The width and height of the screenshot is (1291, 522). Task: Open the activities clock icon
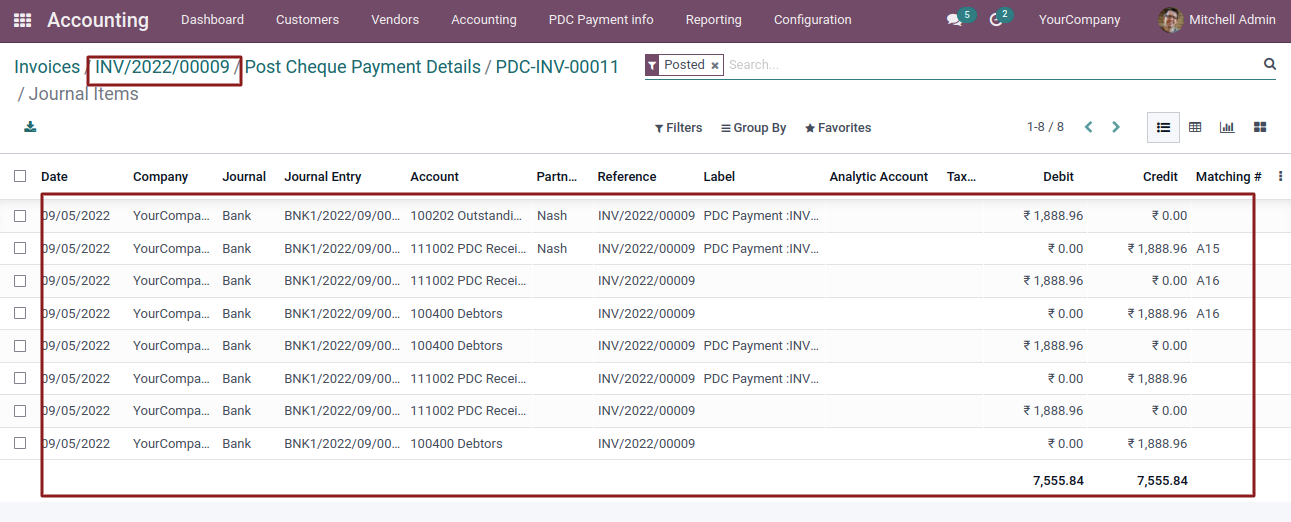tap(995, 20)
